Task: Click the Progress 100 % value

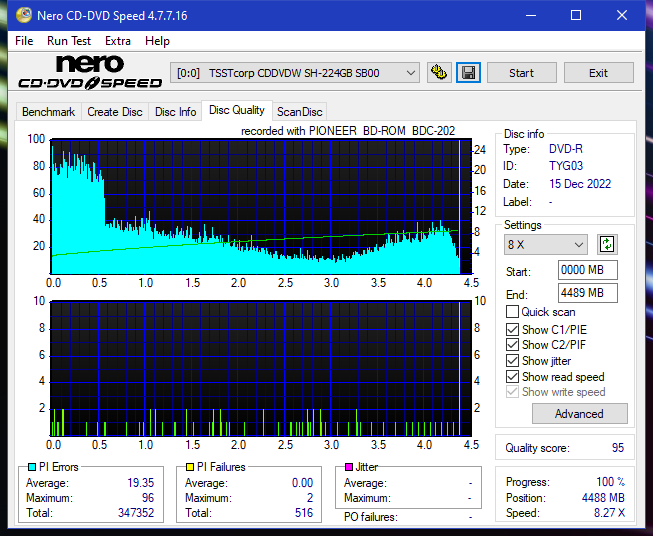Action: pos(610,482)
